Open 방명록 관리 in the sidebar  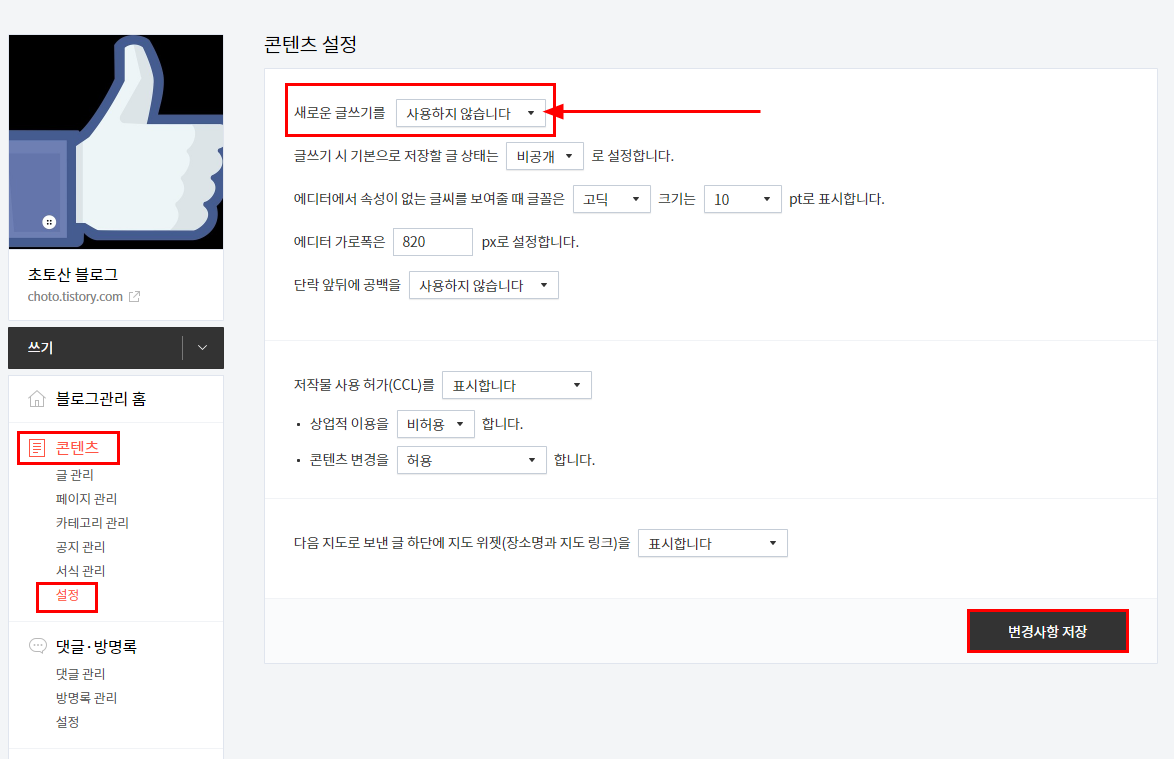tap(86, 698)
